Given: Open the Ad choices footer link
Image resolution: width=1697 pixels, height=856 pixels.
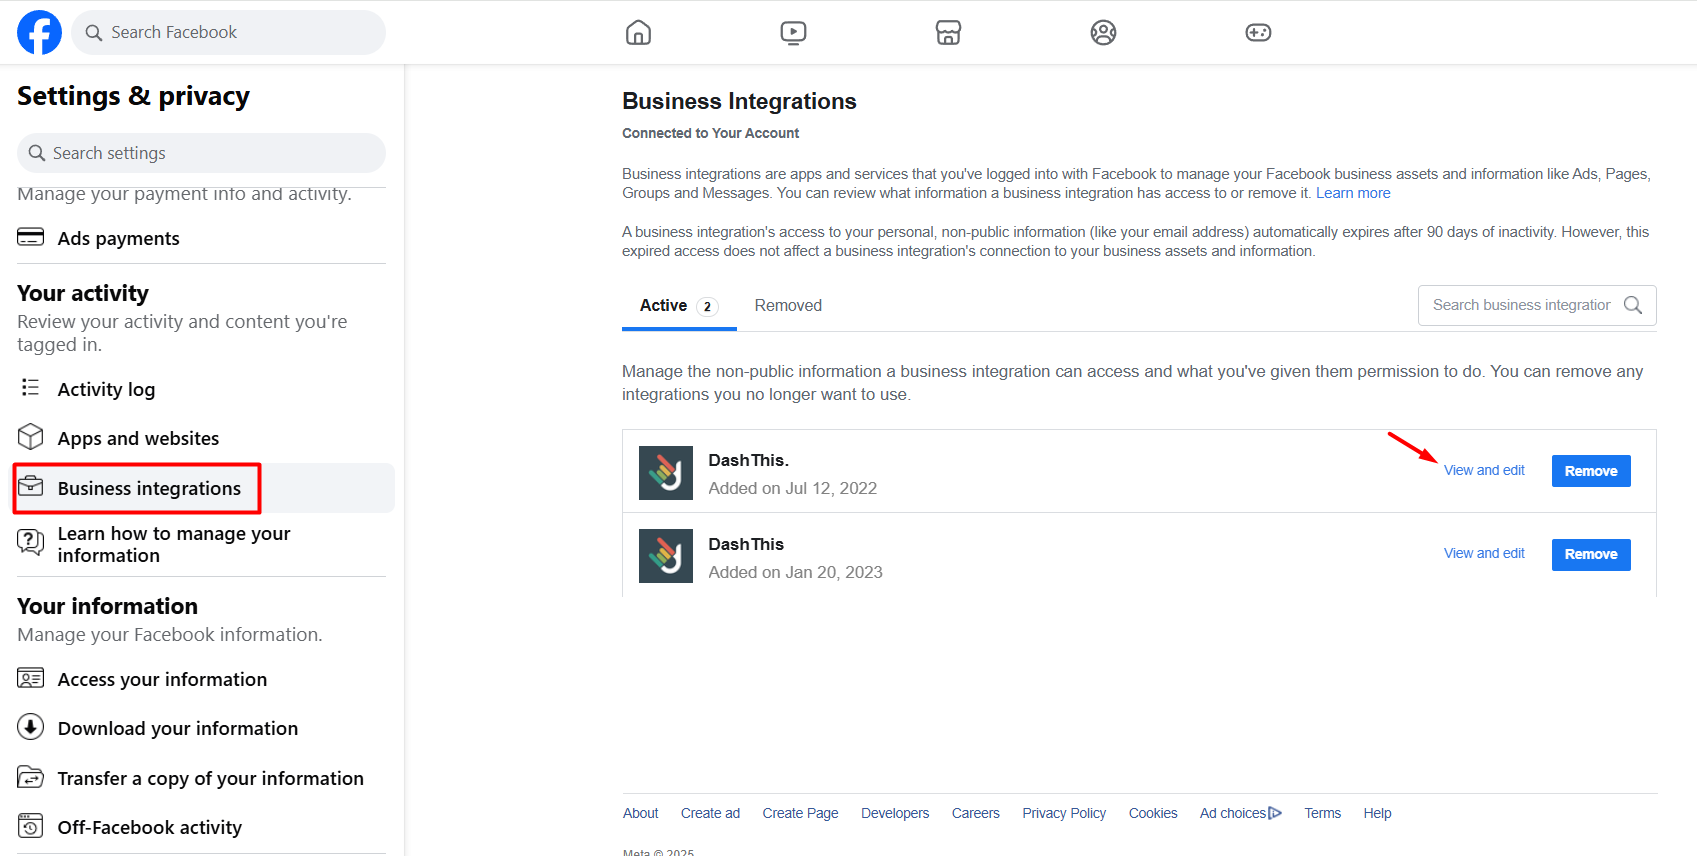Looking at the screenshot, I should point(1241,813).
